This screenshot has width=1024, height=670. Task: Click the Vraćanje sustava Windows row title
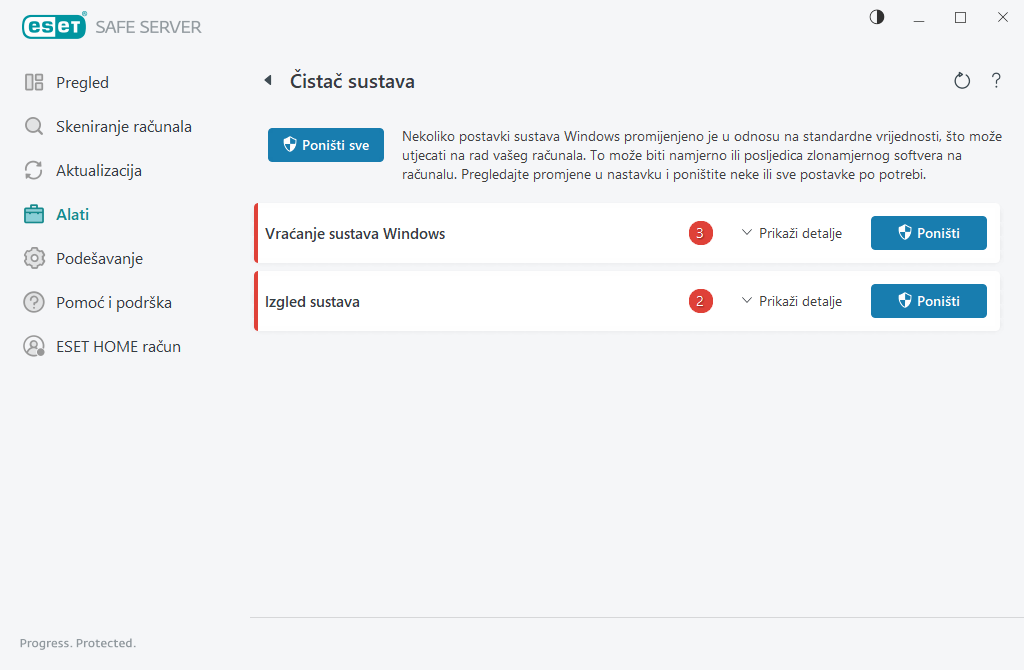pyautogui.click(x=355, y=234)
